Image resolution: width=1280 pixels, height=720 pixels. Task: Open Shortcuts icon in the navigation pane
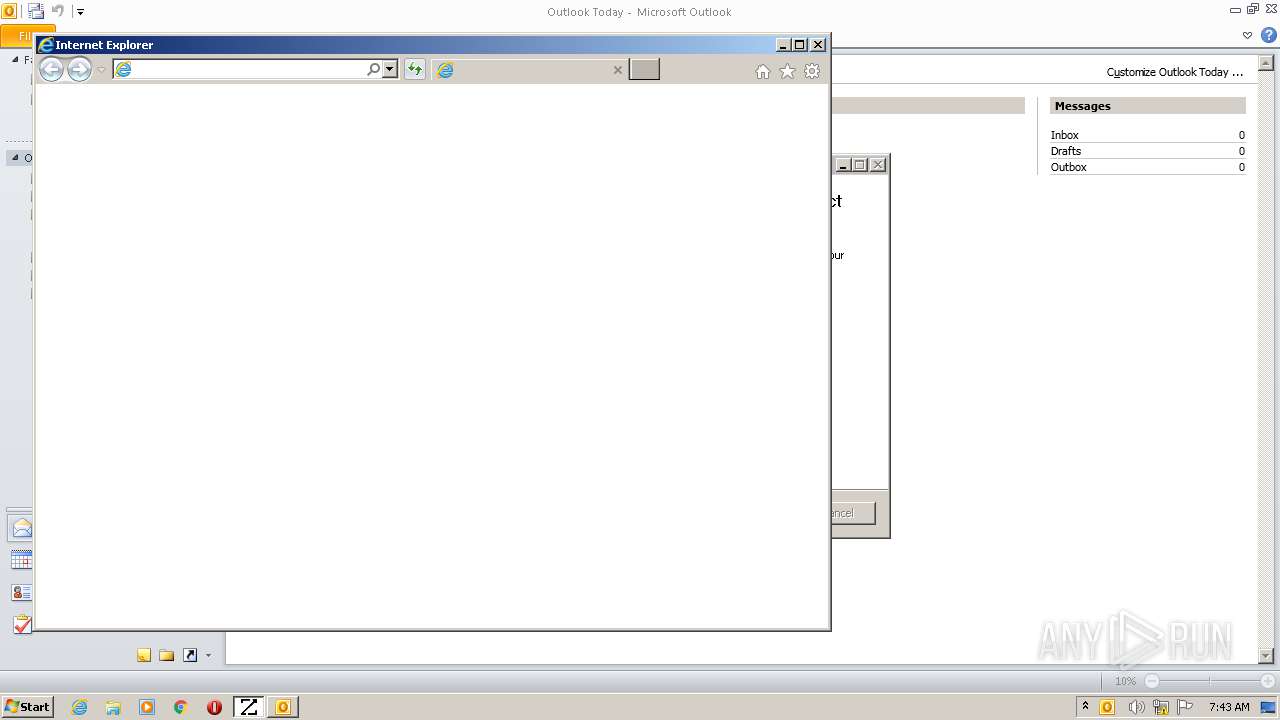click(190, 655)
